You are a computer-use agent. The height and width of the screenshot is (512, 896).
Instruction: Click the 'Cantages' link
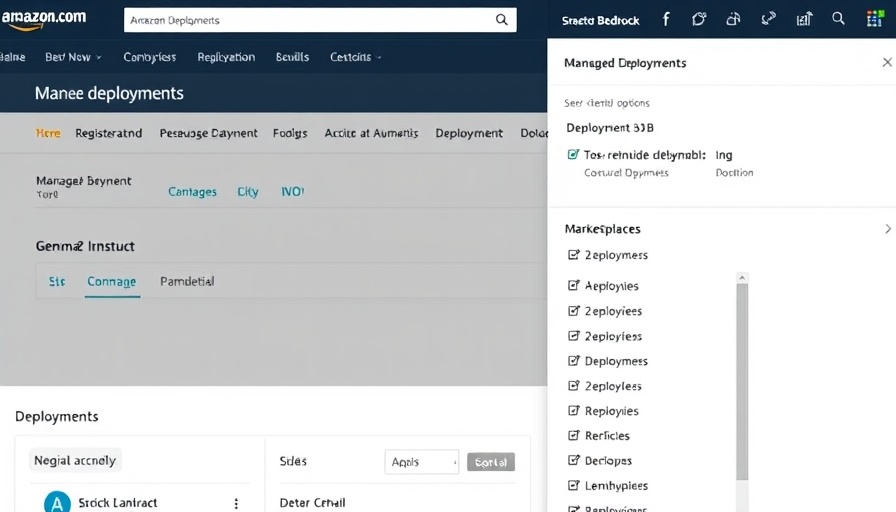[x=192, y=192]
